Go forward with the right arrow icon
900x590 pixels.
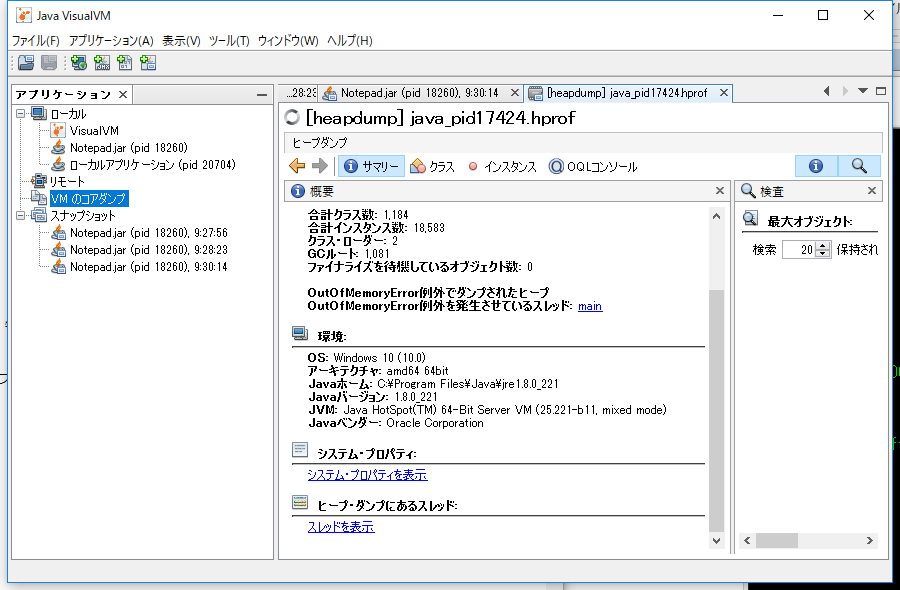pos(319,166)
